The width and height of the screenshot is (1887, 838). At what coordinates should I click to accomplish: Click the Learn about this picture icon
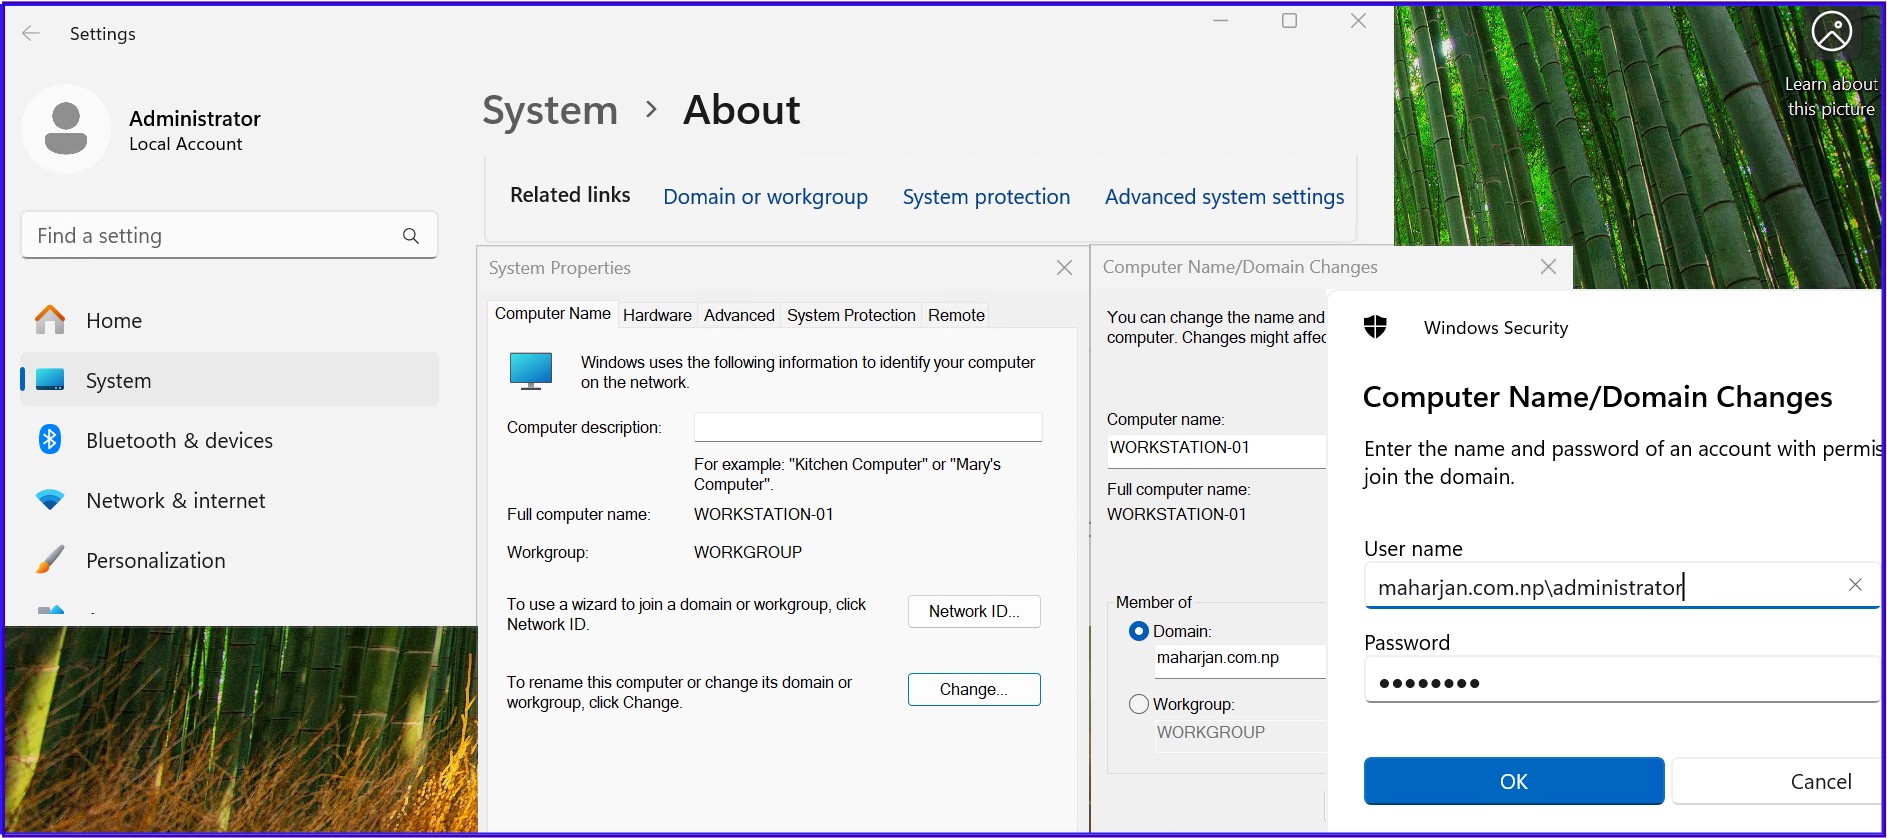1831,32
